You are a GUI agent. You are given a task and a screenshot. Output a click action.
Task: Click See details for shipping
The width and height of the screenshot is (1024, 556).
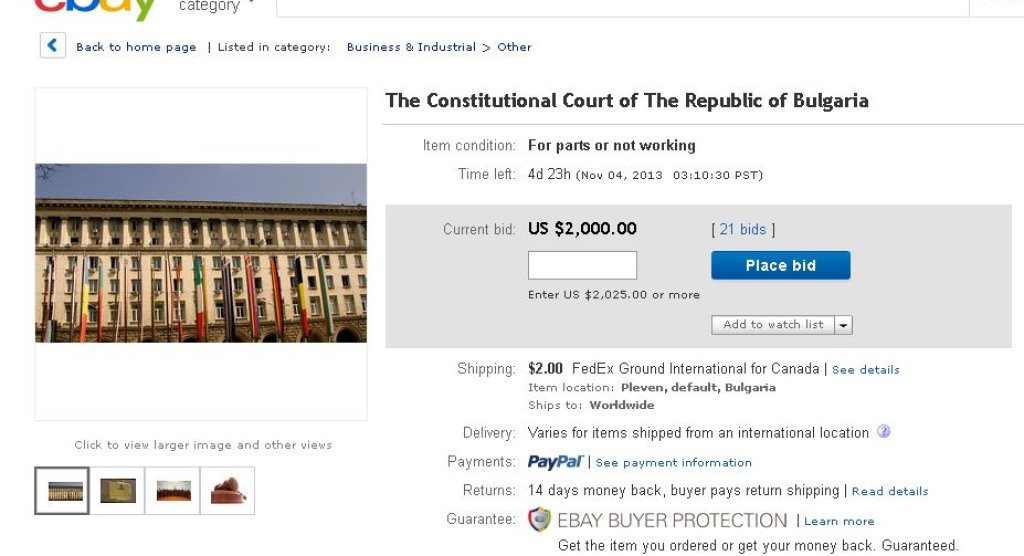point(865,370)
